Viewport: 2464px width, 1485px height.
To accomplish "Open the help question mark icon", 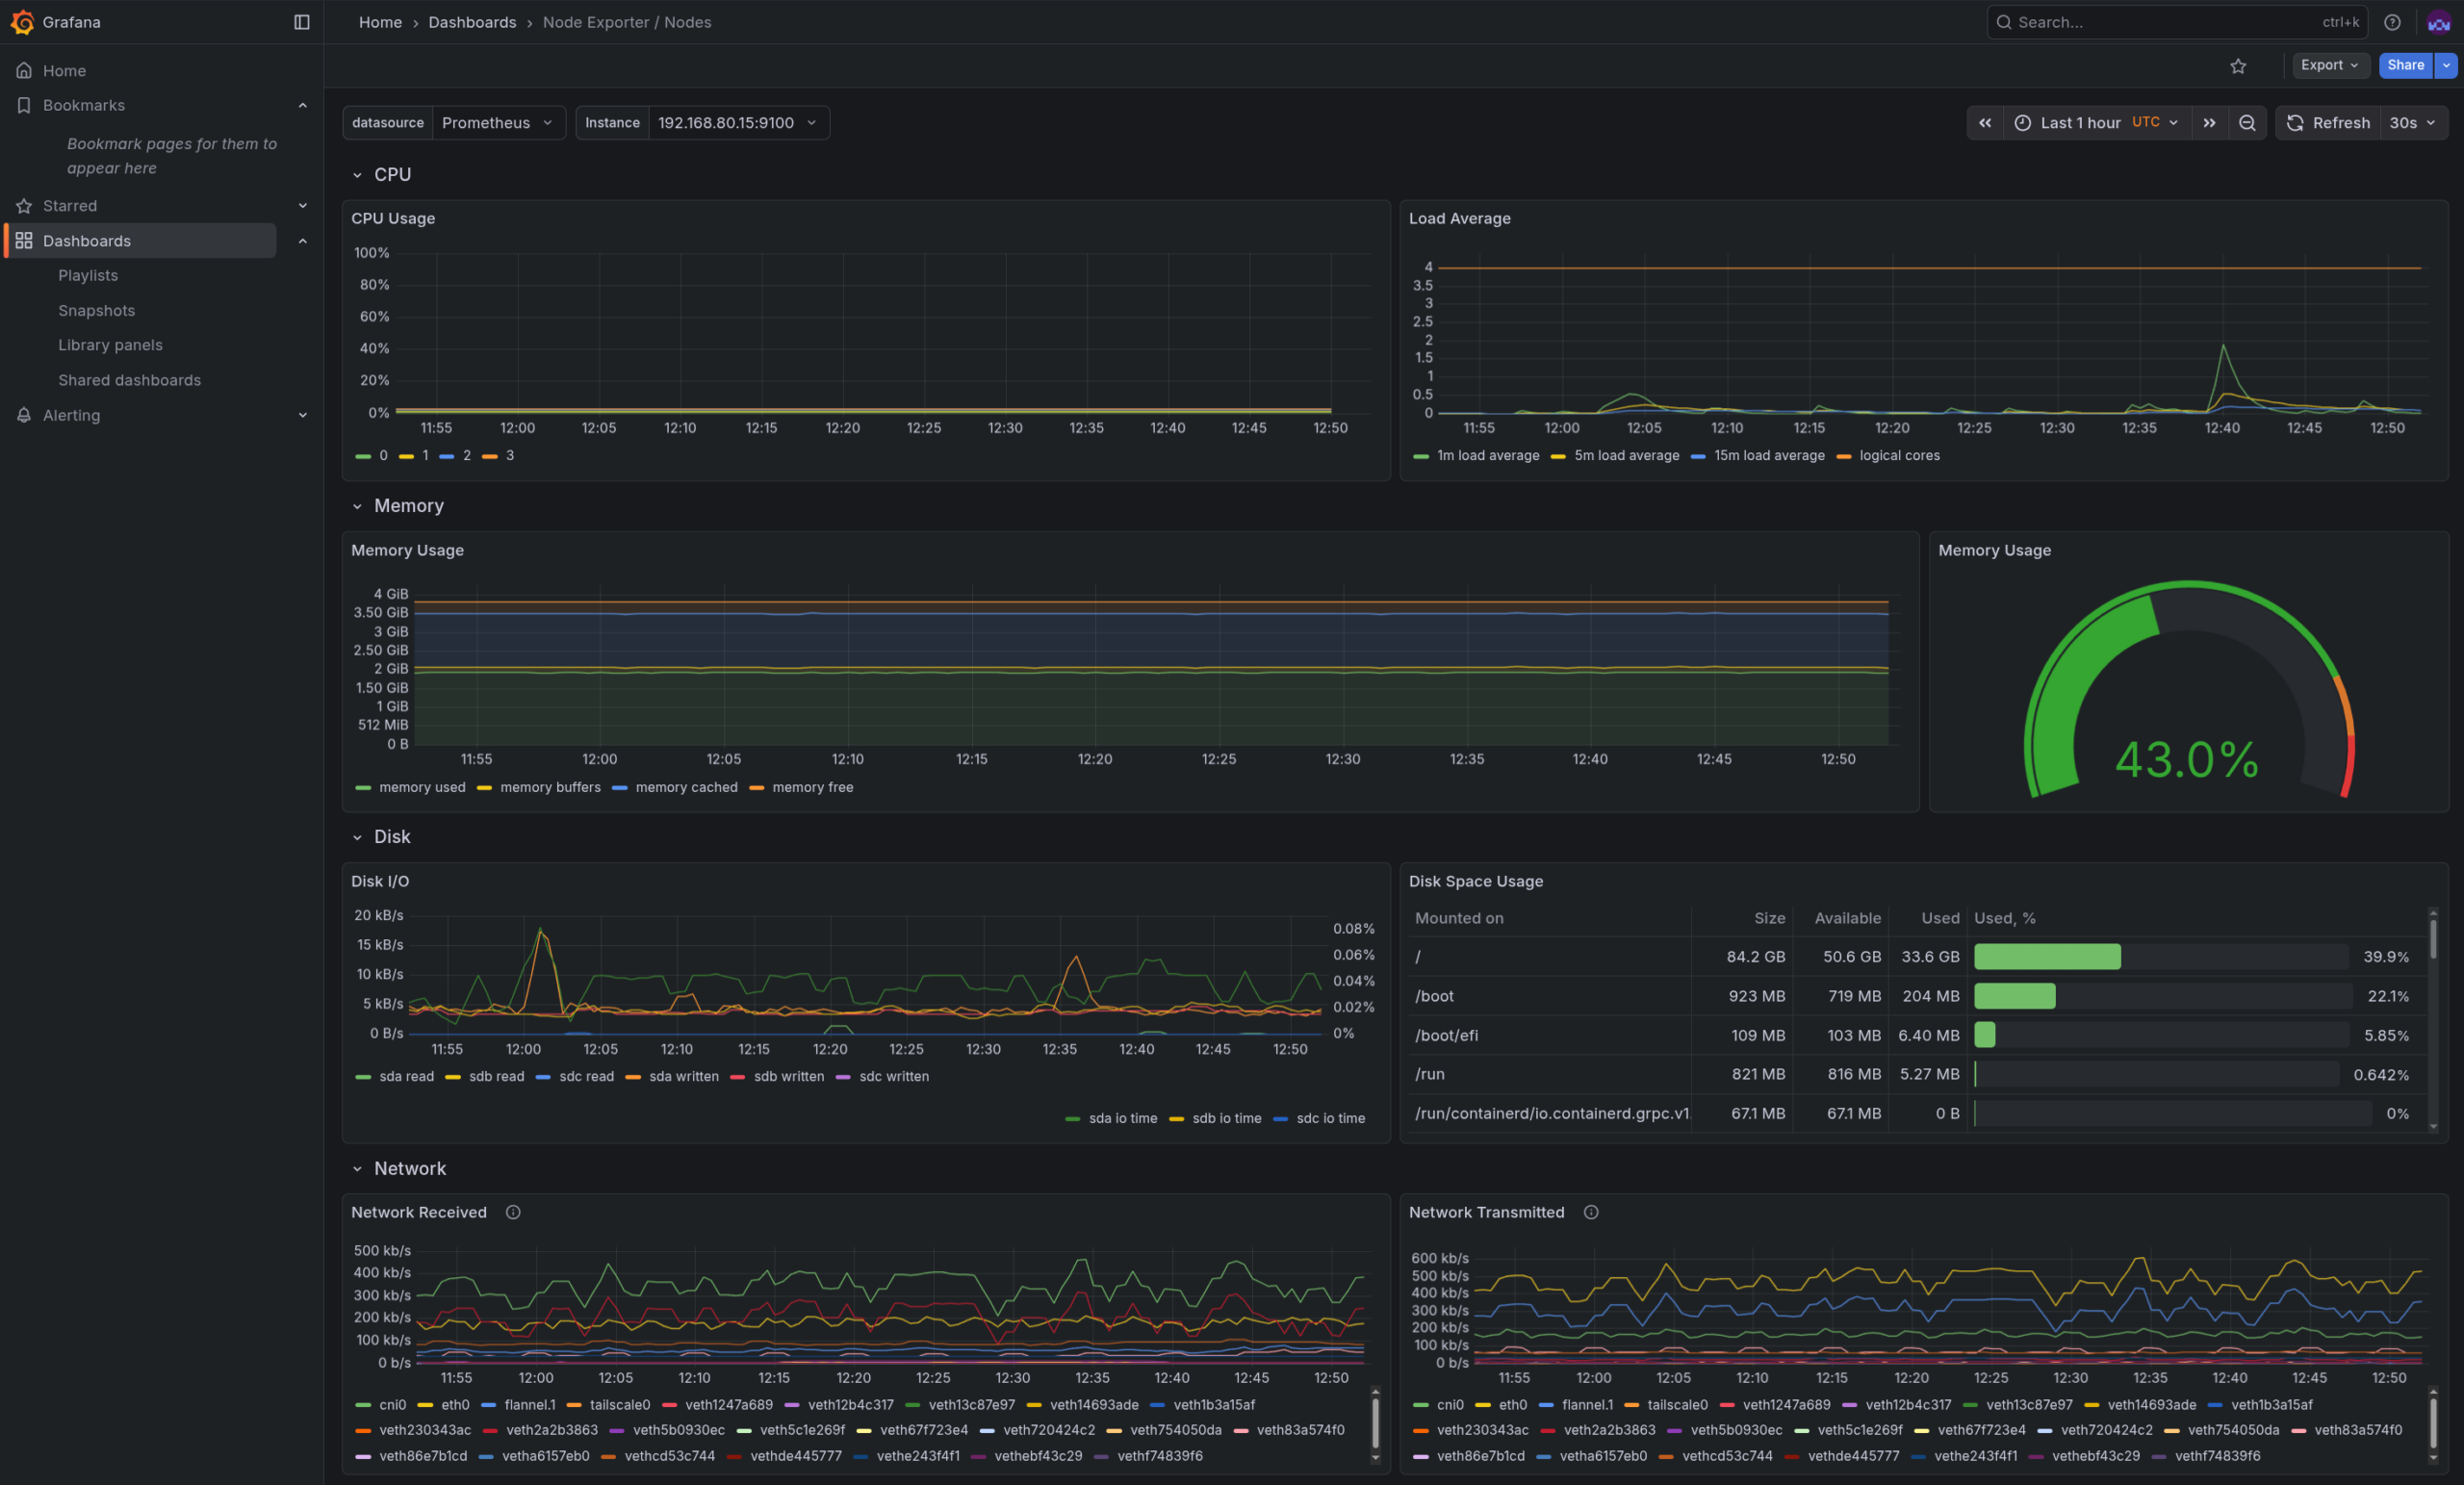I will coord(2391,22).
